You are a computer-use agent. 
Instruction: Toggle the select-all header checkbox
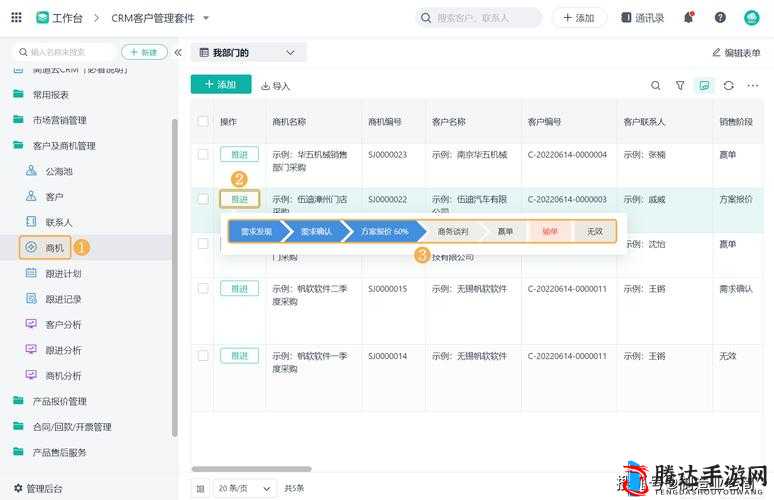pos(203,121)
